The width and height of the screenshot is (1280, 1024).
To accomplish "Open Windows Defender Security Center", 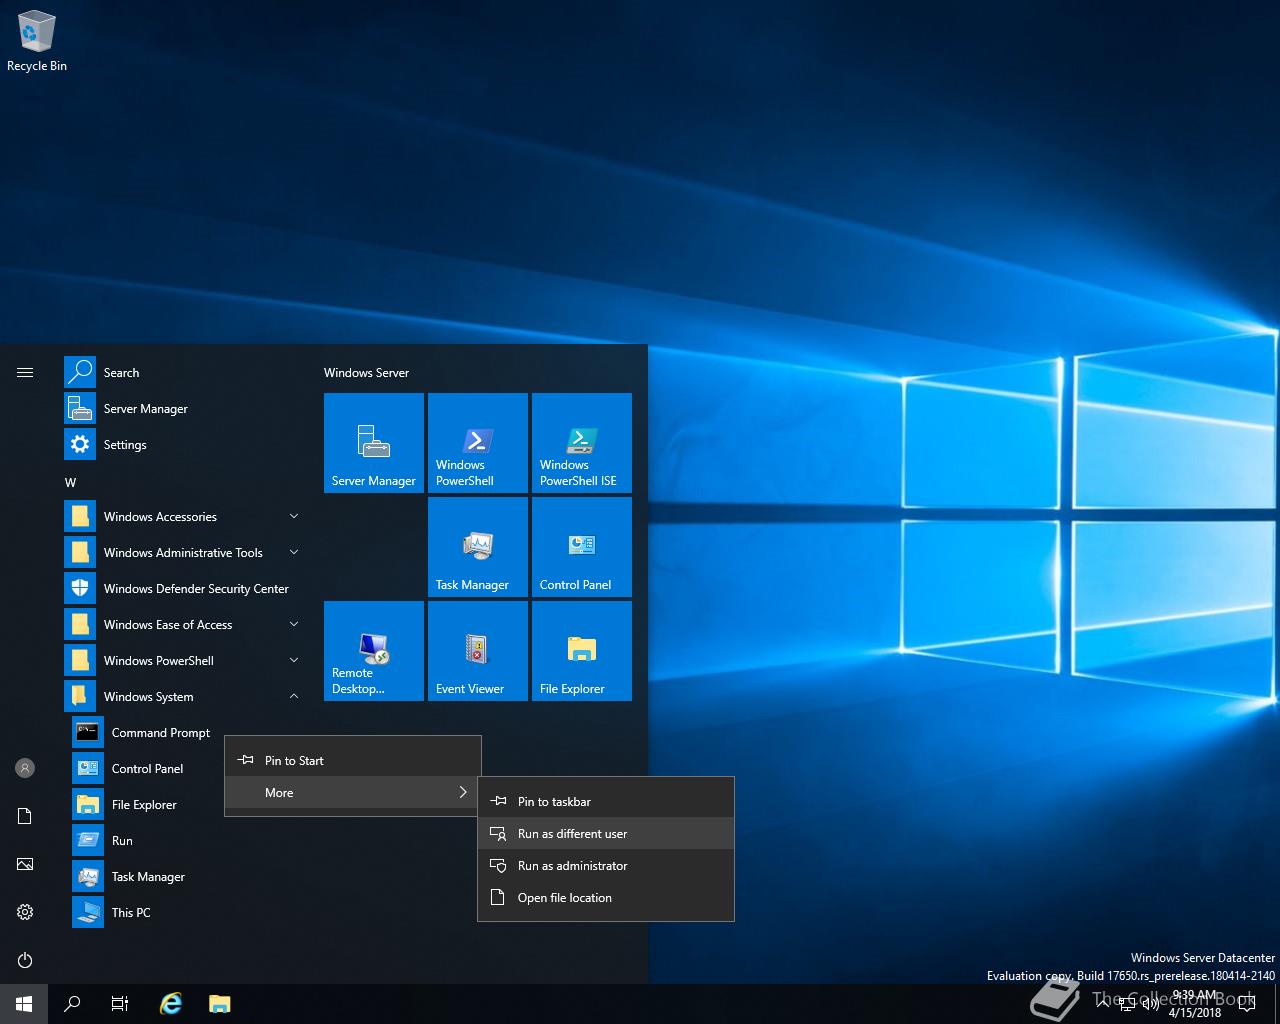I will [184, 588].
